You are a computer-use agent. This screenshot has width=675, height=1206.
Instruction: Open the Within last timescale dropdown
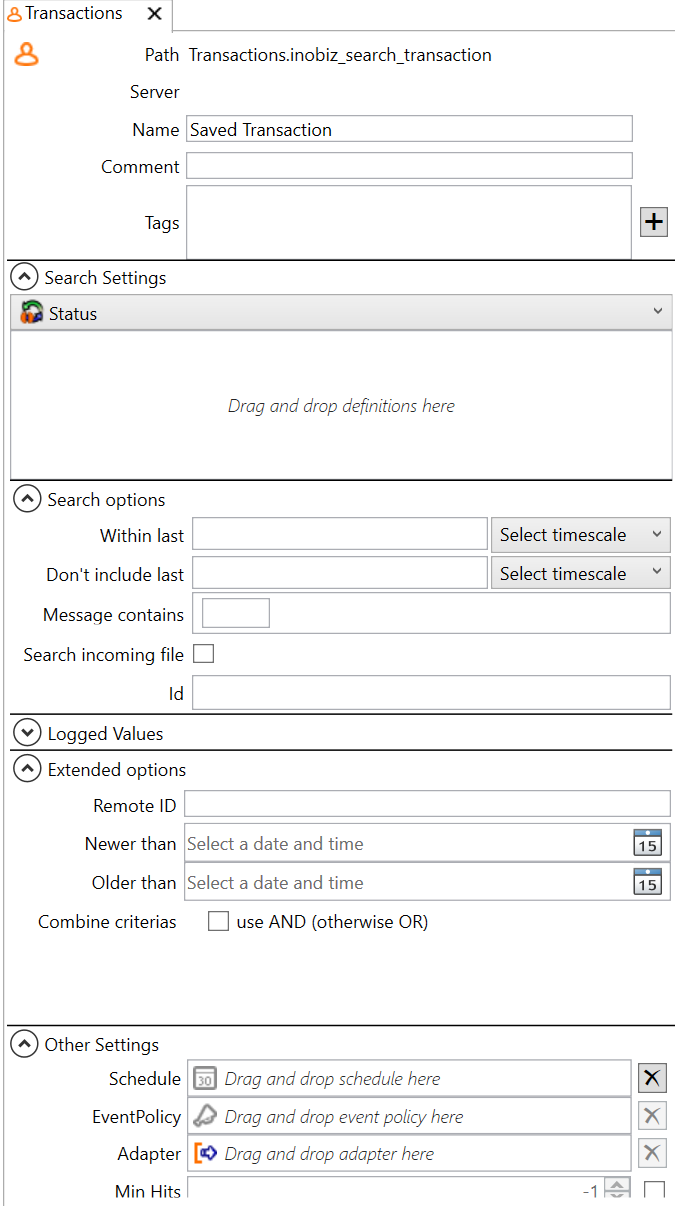(580, 535)
